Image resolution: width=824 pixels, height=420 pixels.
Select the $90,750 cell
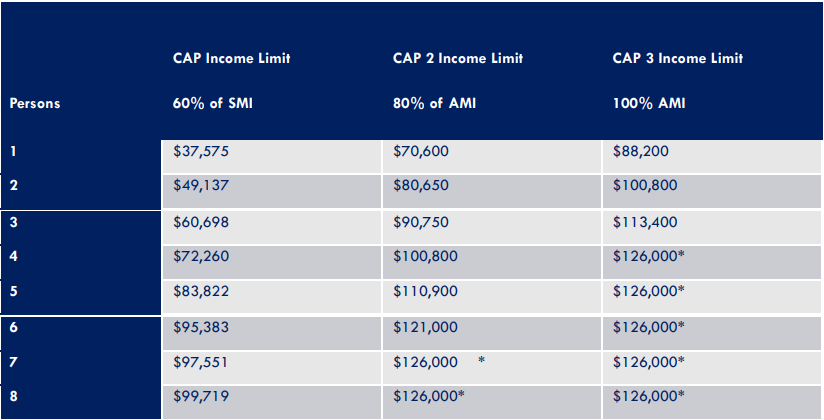422,222
